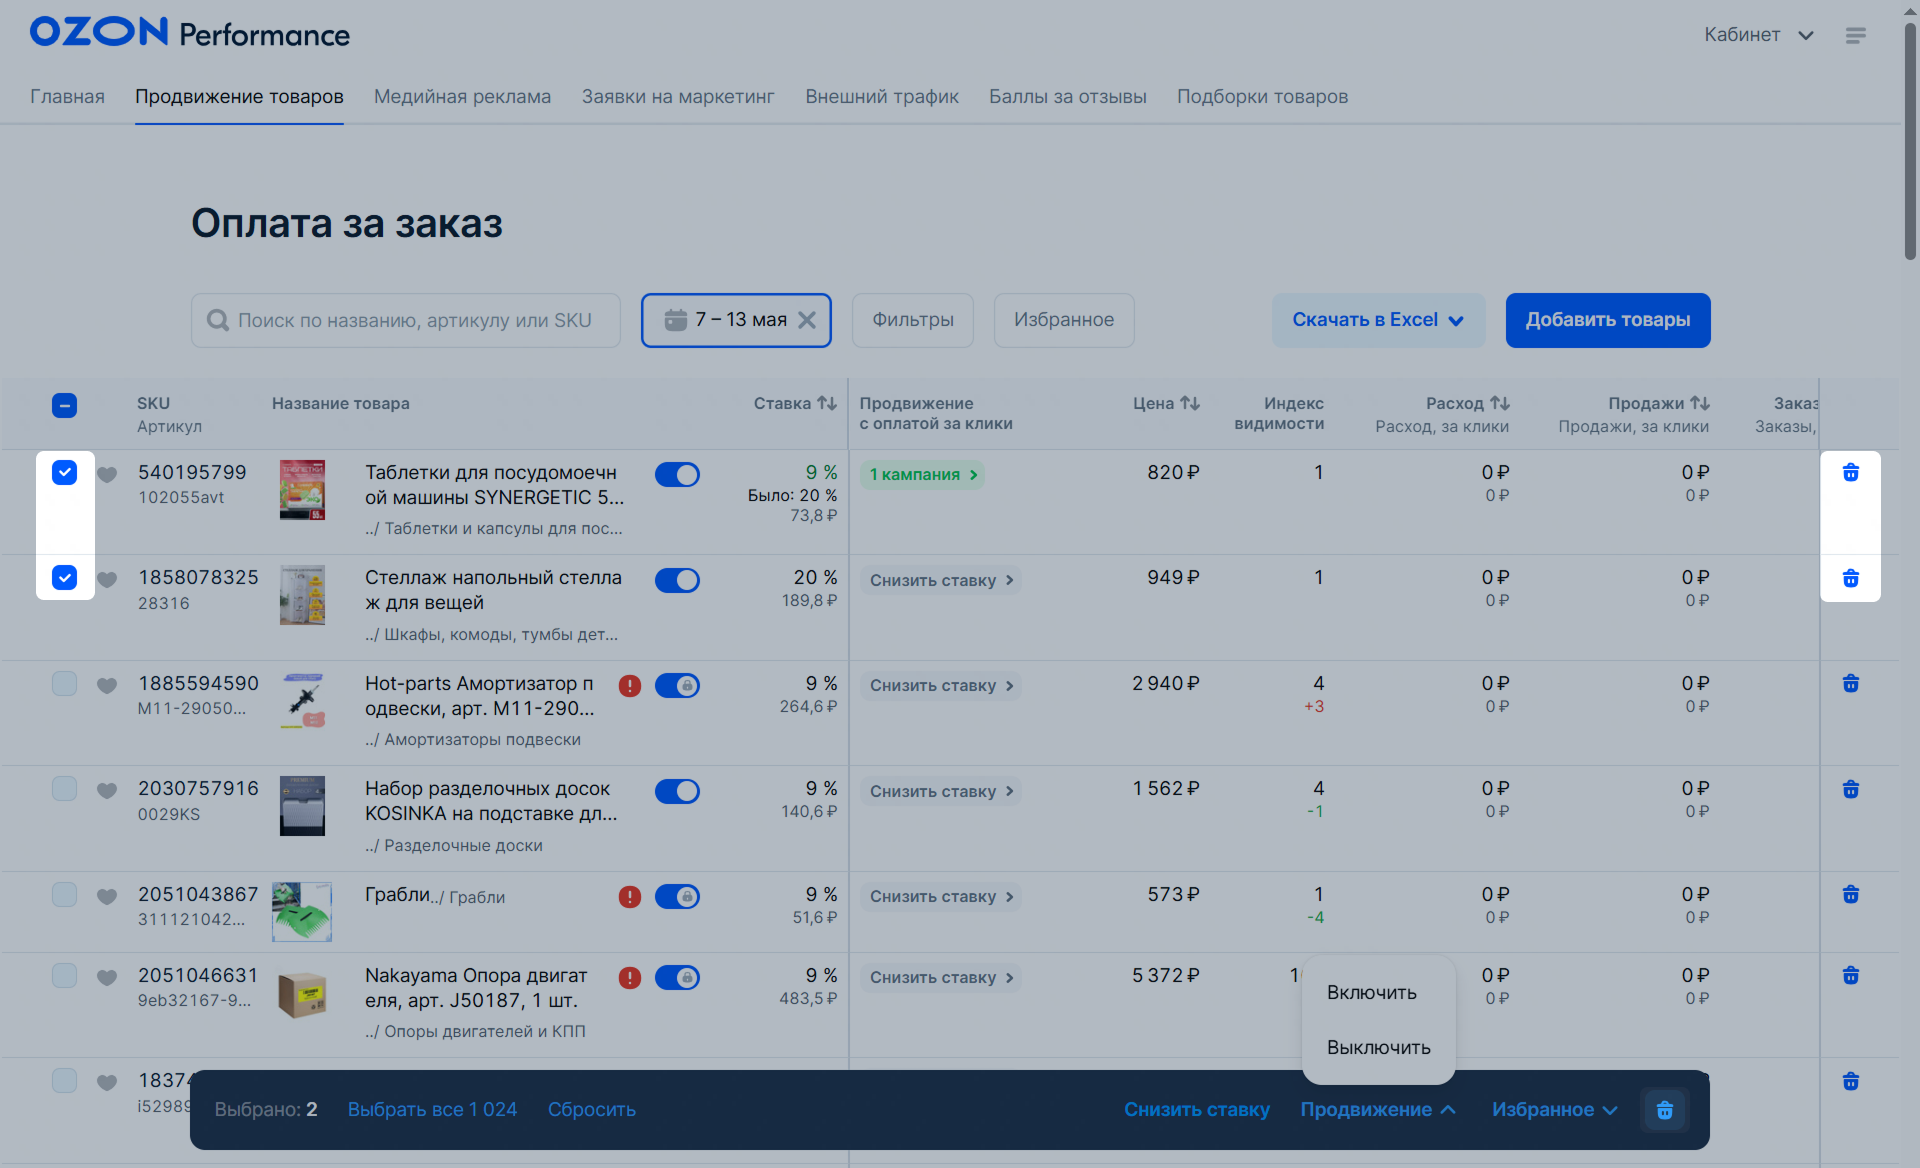Screen dimensions: 1920x1168
Task: Sort by Ставка column arrows
Action: coord(826,403)
